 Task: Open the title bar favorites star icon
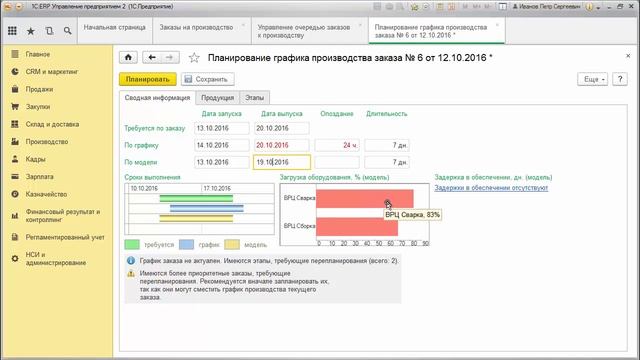point(414,7)
